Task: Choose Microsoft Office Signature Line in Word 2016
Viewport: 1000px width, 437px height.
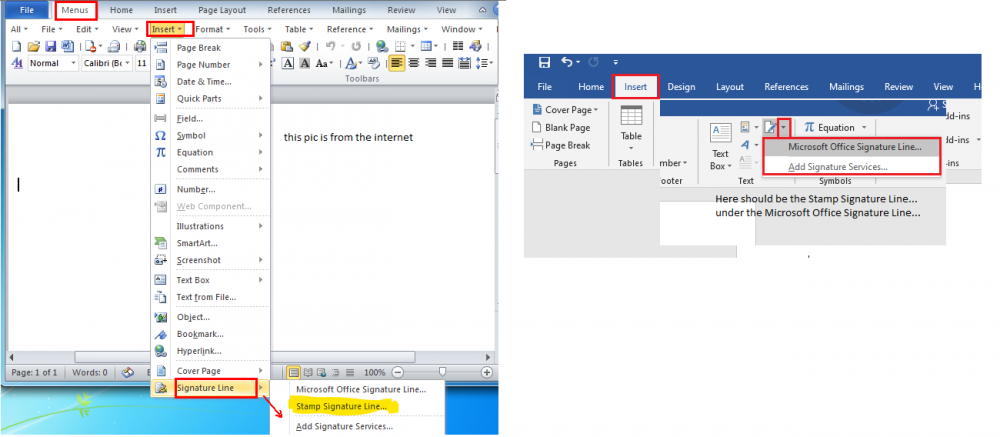Action: point(855,147)
